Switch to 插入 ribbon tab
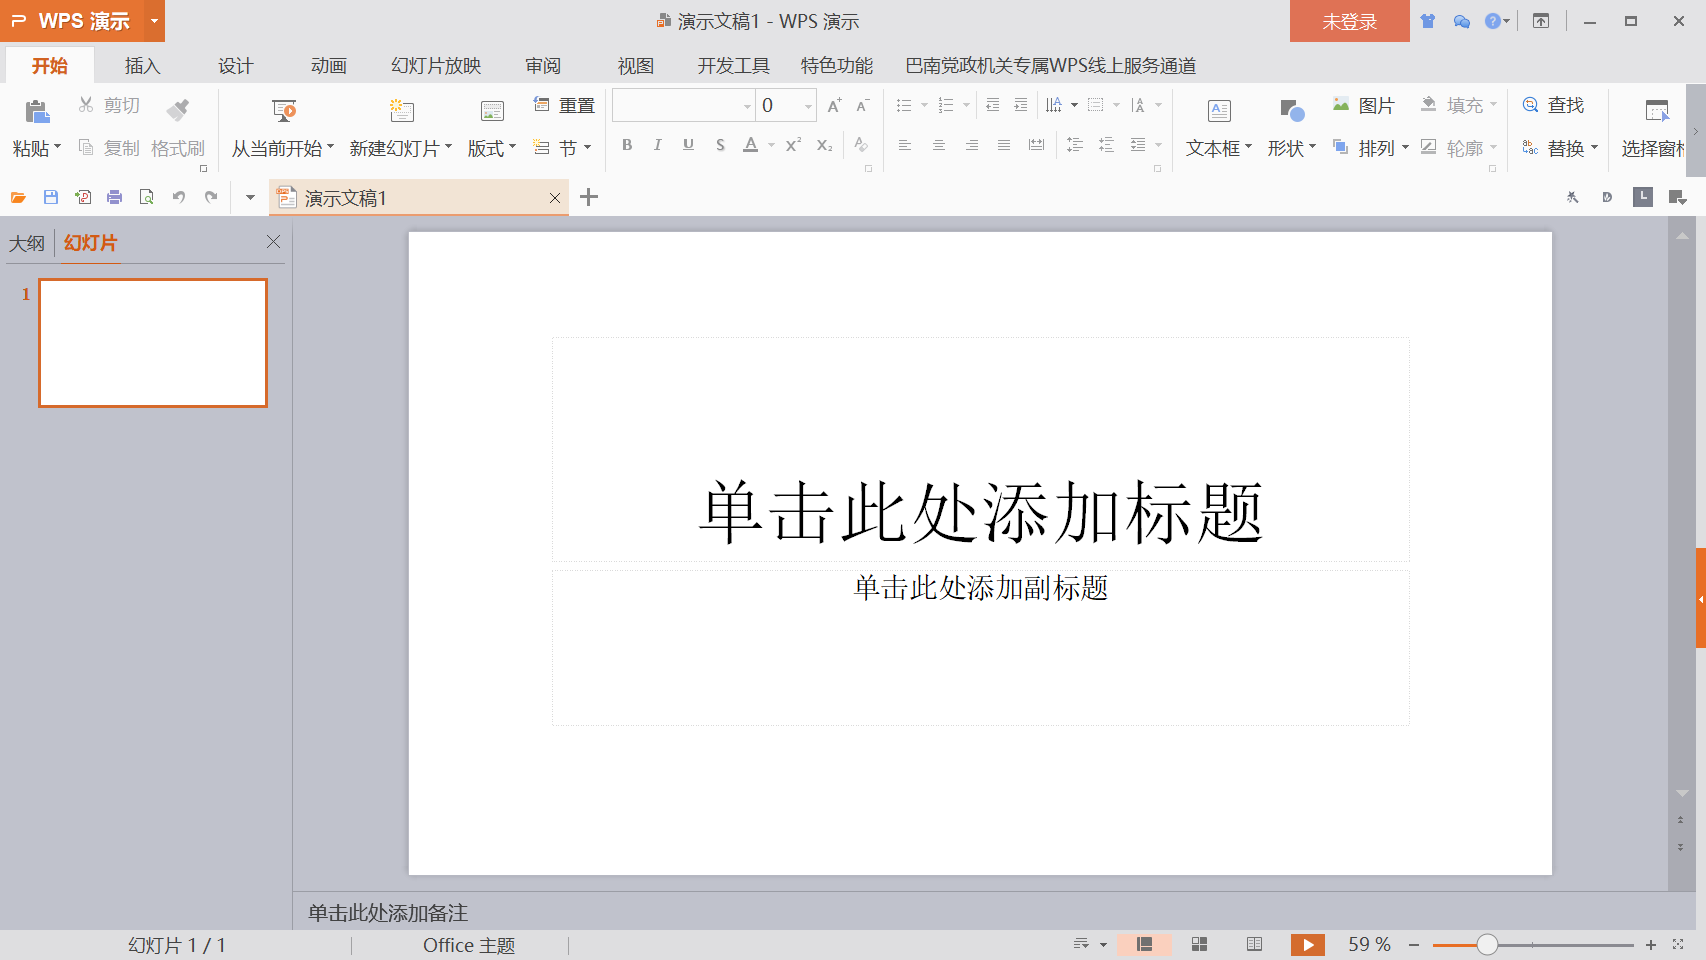This screenshot has width=1706, height=960. (x=142, y=66)
